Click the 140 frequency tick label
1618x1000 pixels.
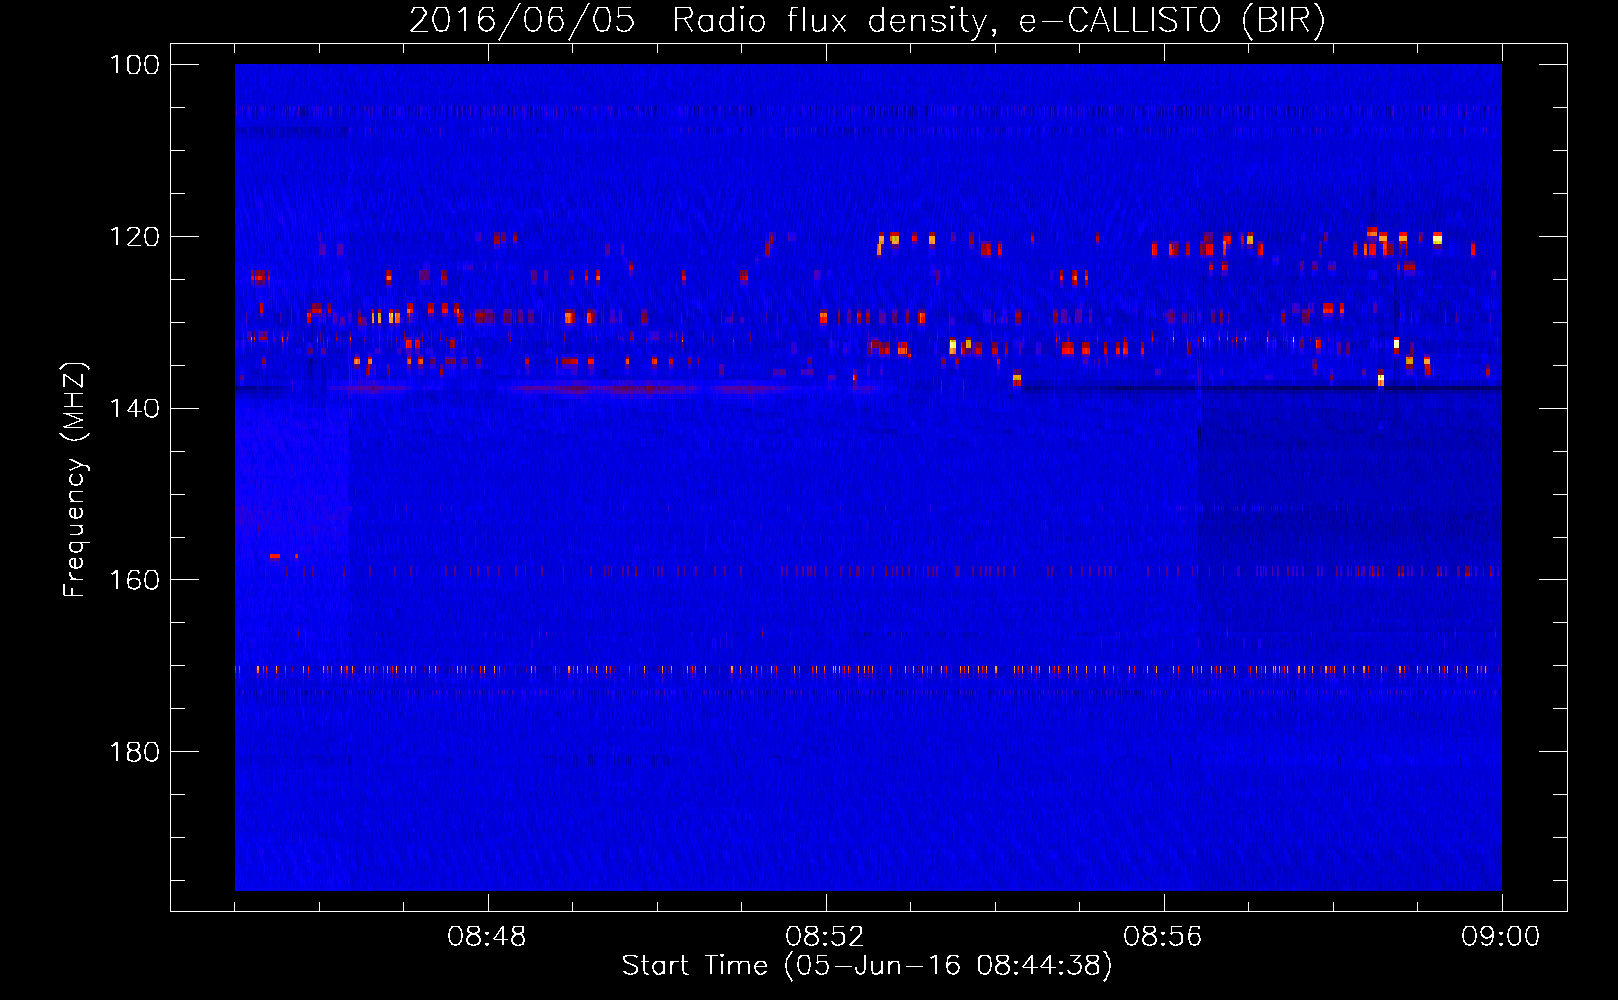[x=134, y=408]
